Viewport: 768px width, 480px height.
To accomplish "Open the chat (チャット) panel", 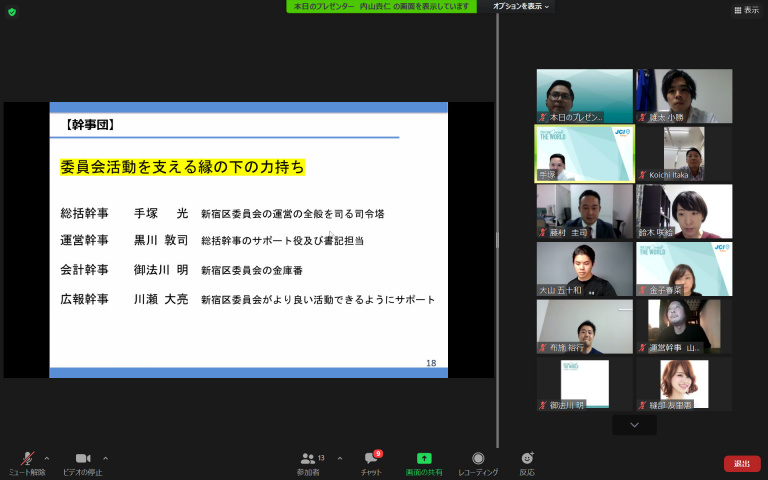I will (371, 459).
